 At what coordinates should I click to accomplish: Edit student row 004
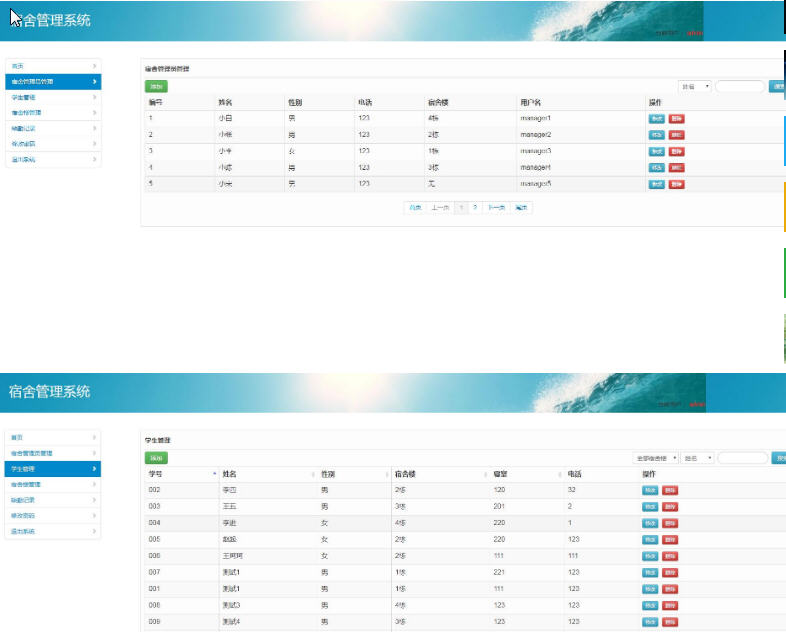coord(650,523)
